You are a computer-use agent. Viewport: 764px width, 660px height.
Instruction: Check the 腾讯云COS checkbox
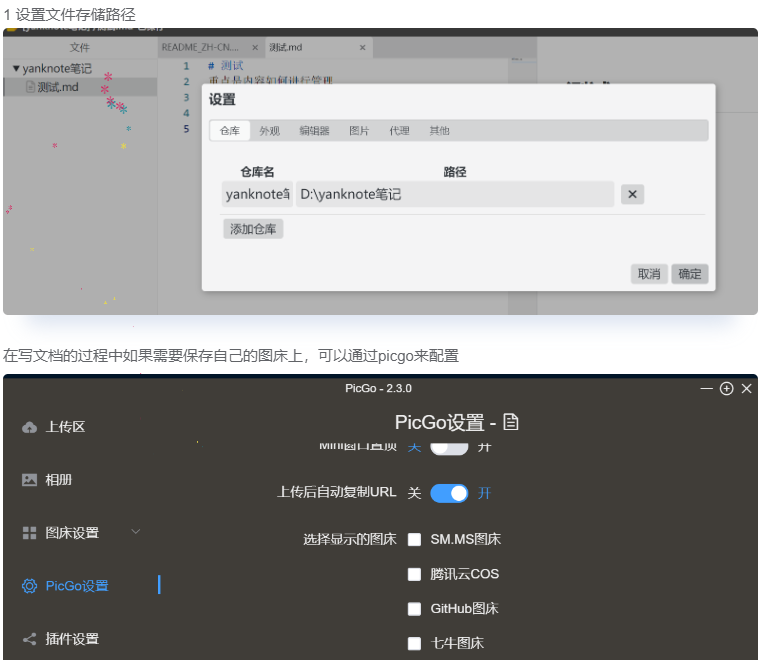pyautogui.click(x=415, y=575)
